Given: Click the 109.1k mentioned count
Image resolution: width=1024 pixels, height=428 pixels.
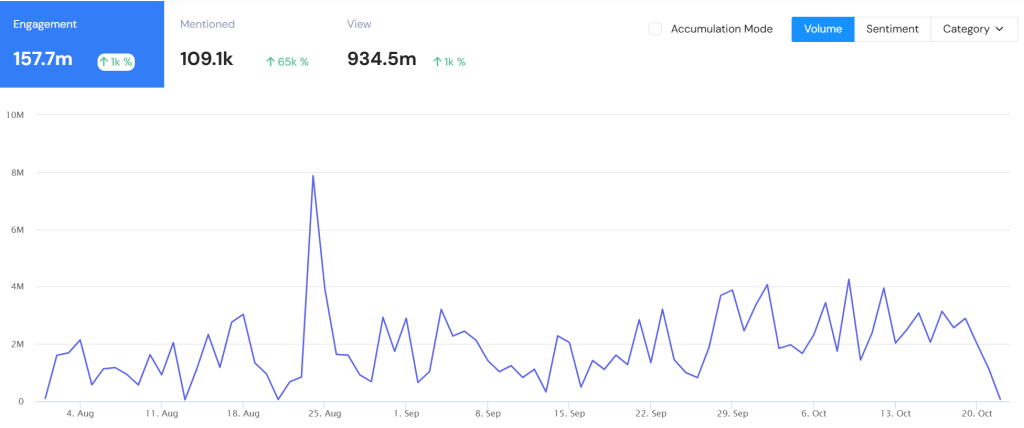Looking at the screenshot, I should point(207,59).
